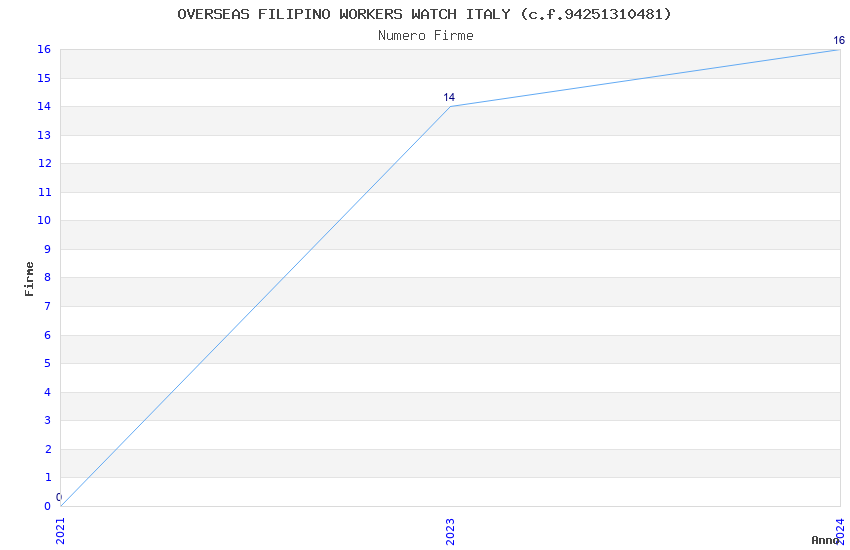Click the x-axis label 2024

840,531
